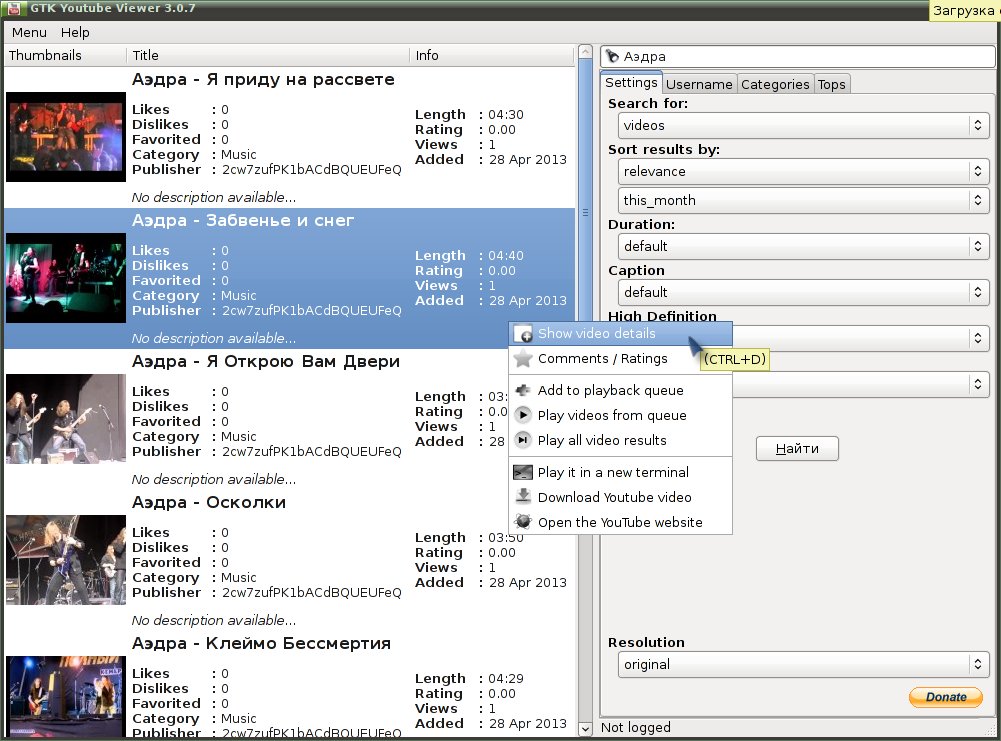Image resolution: width=1001 pixels, height=741 pixels.
Task: Expand the Caption default dropdown
Action: (x=803, y=292)
